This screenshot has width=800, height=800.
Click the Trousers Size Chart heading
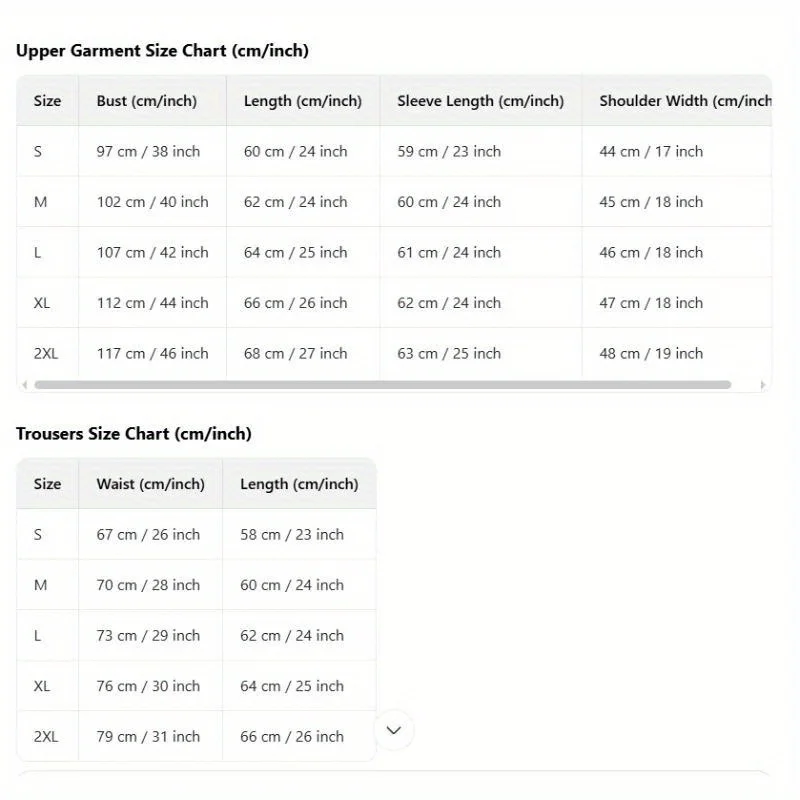134,434
